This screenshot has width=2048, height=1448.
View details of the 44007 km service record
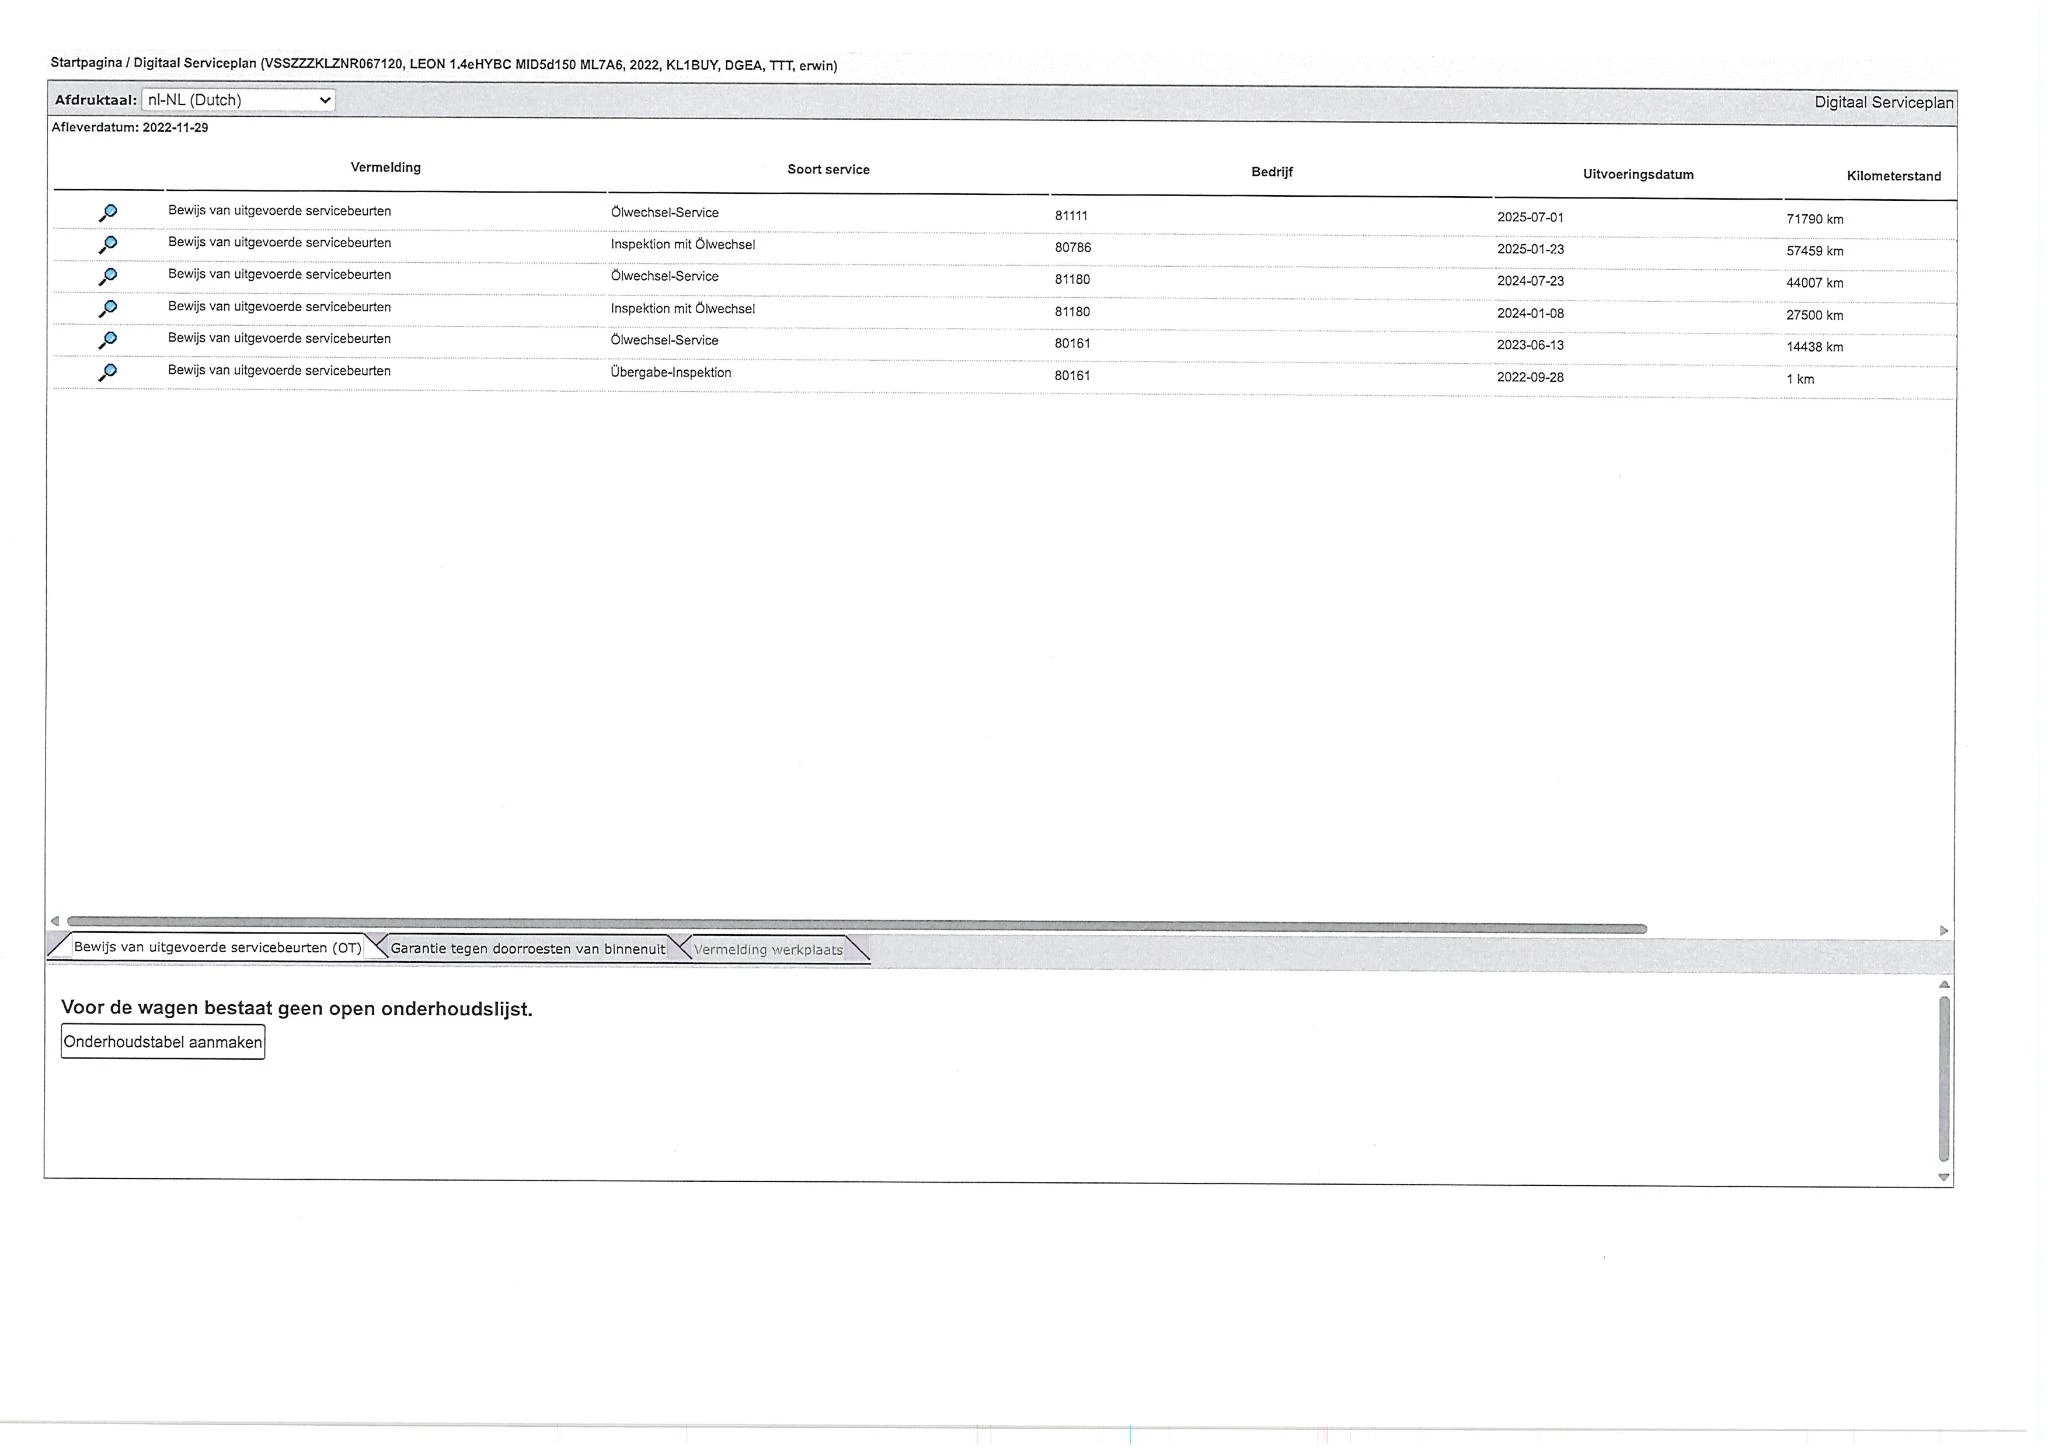(108, 276)
